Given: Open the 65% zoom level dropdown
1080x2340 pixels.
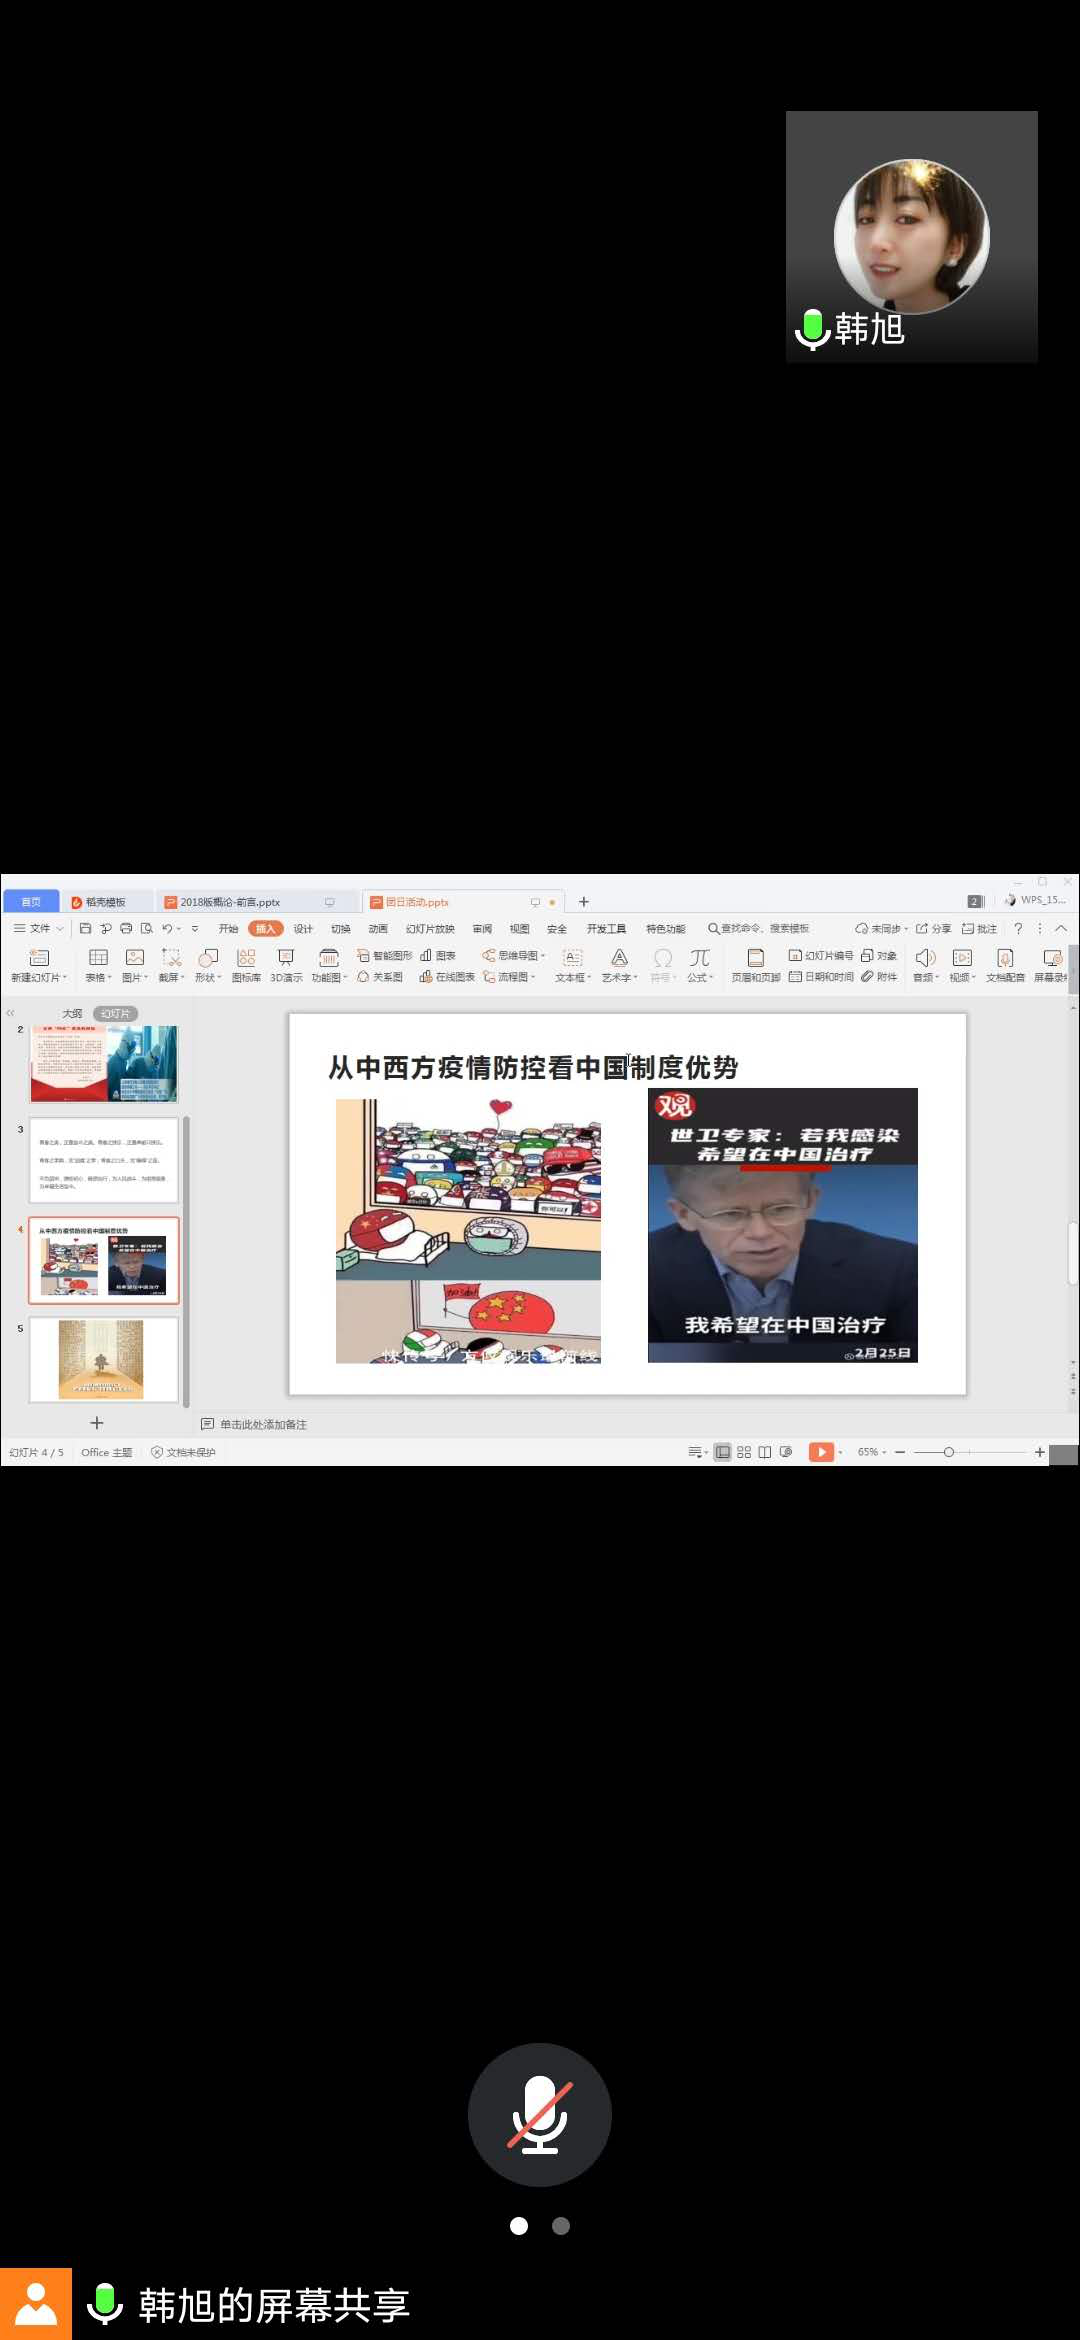Looking at the screenshot, I should click(872, 1452).
